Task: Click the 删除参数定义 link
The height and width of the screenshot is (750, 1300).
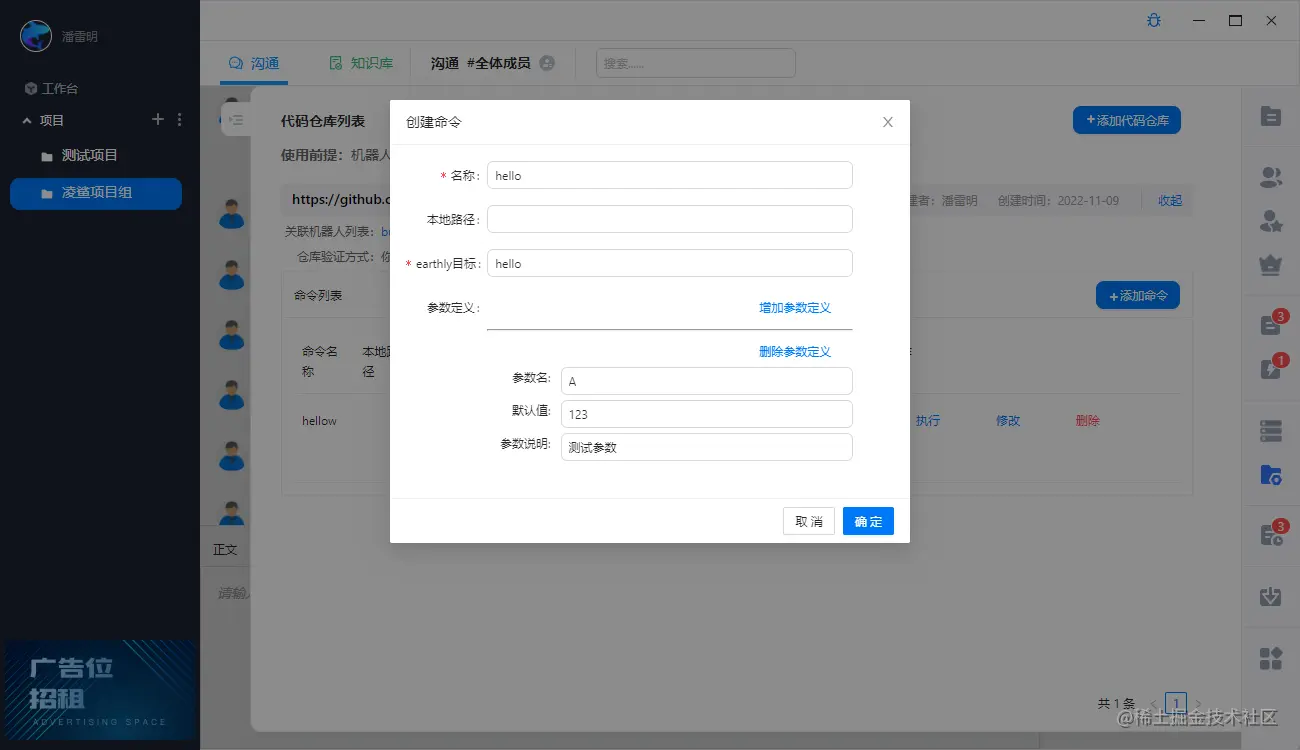Action: [795, 352]
